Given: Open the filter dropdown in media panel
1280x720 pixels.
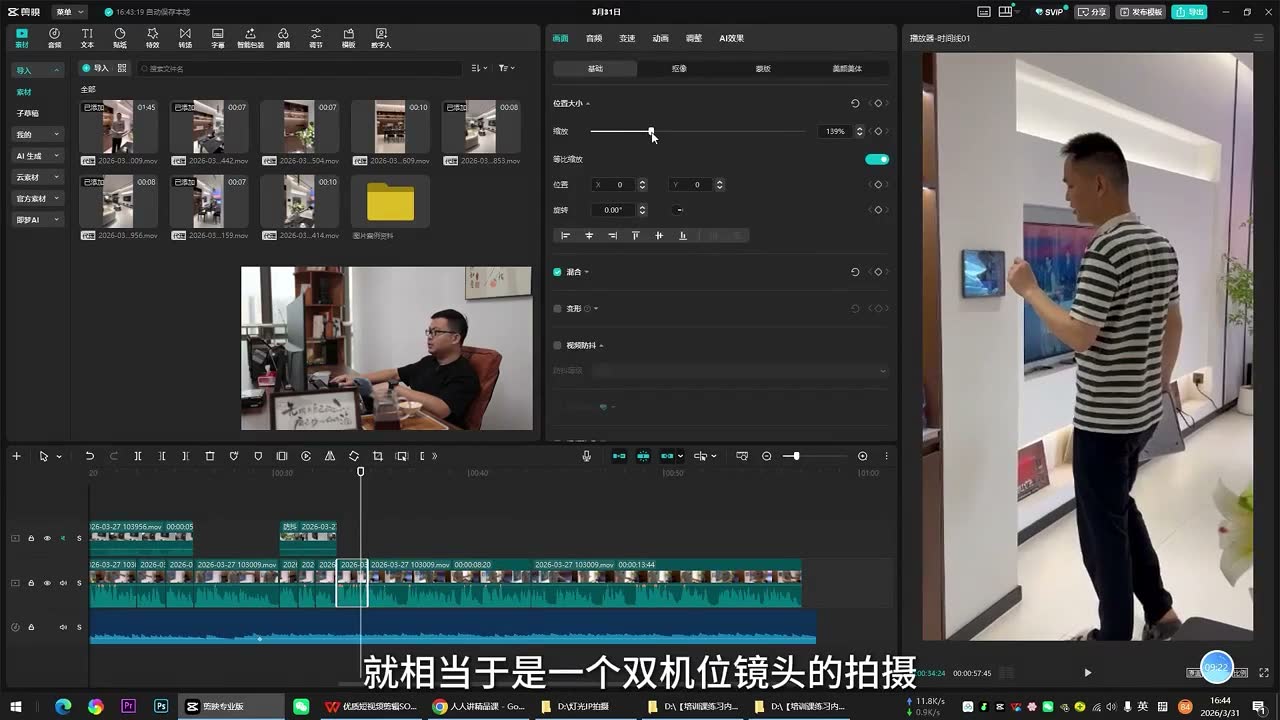Looking at the screenshot, I should click(x=506, y=68).
